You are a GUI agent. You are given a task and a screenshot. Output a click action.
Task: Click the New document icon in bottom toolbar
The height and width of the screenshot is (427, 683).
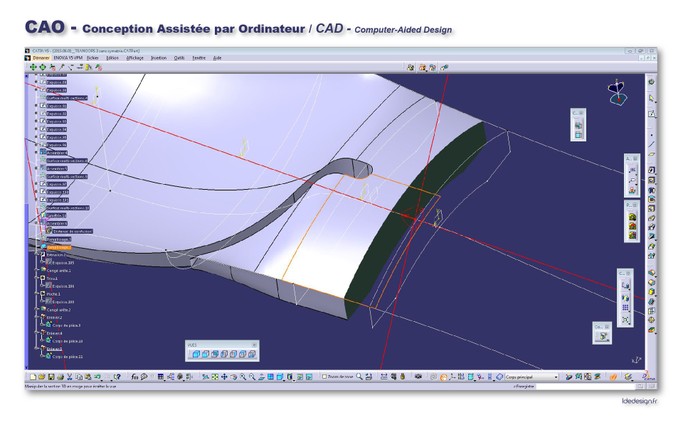pos(31,377)
